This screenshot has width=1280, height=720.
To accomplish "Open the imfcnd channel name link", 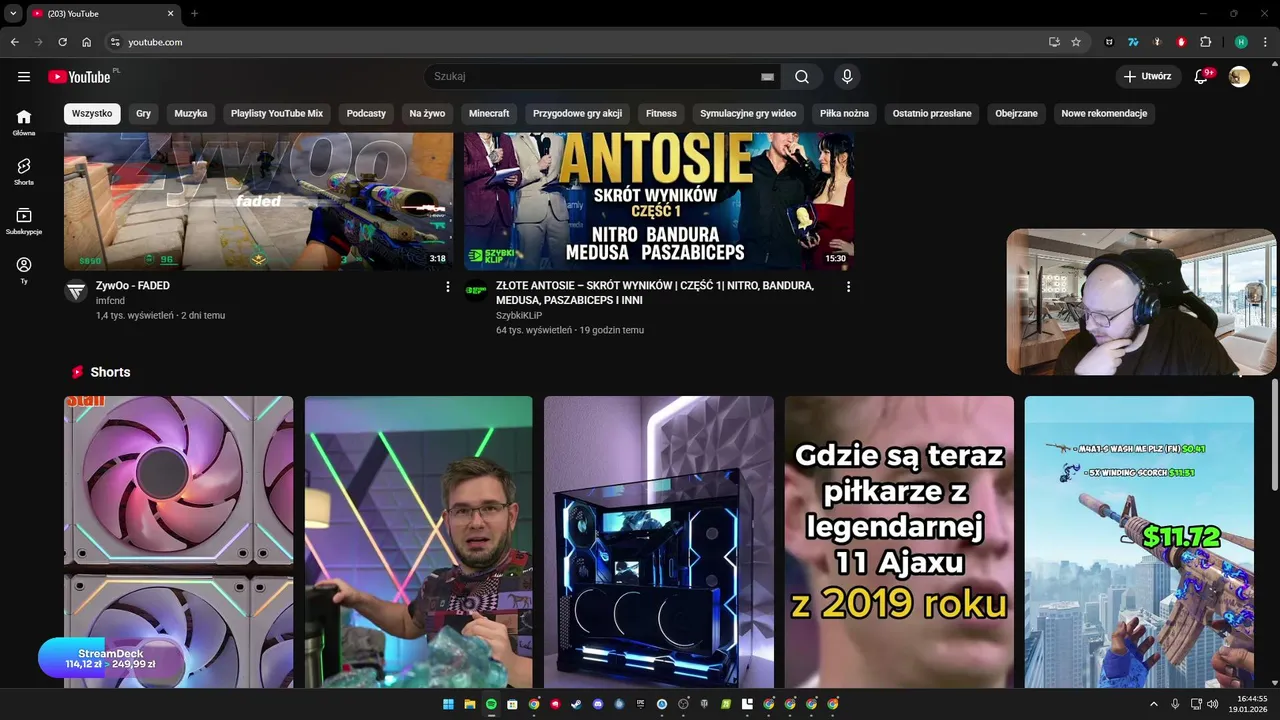I will (110, 301).
